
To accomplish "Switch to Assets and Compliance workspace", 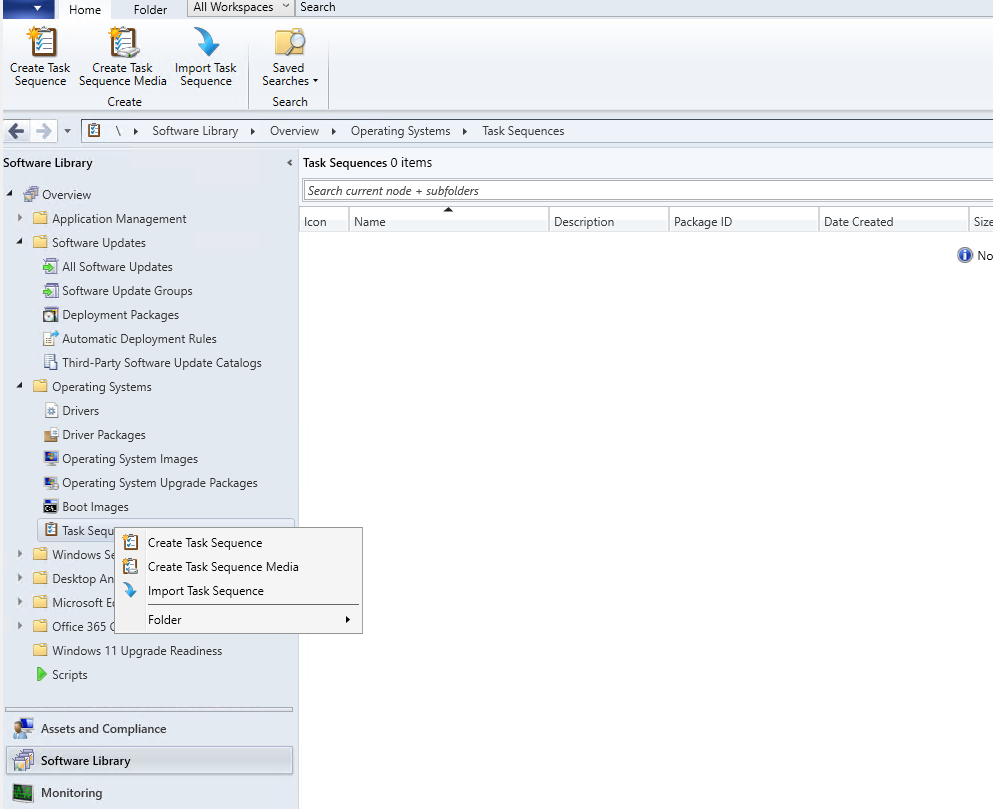I will click(103, 729).
